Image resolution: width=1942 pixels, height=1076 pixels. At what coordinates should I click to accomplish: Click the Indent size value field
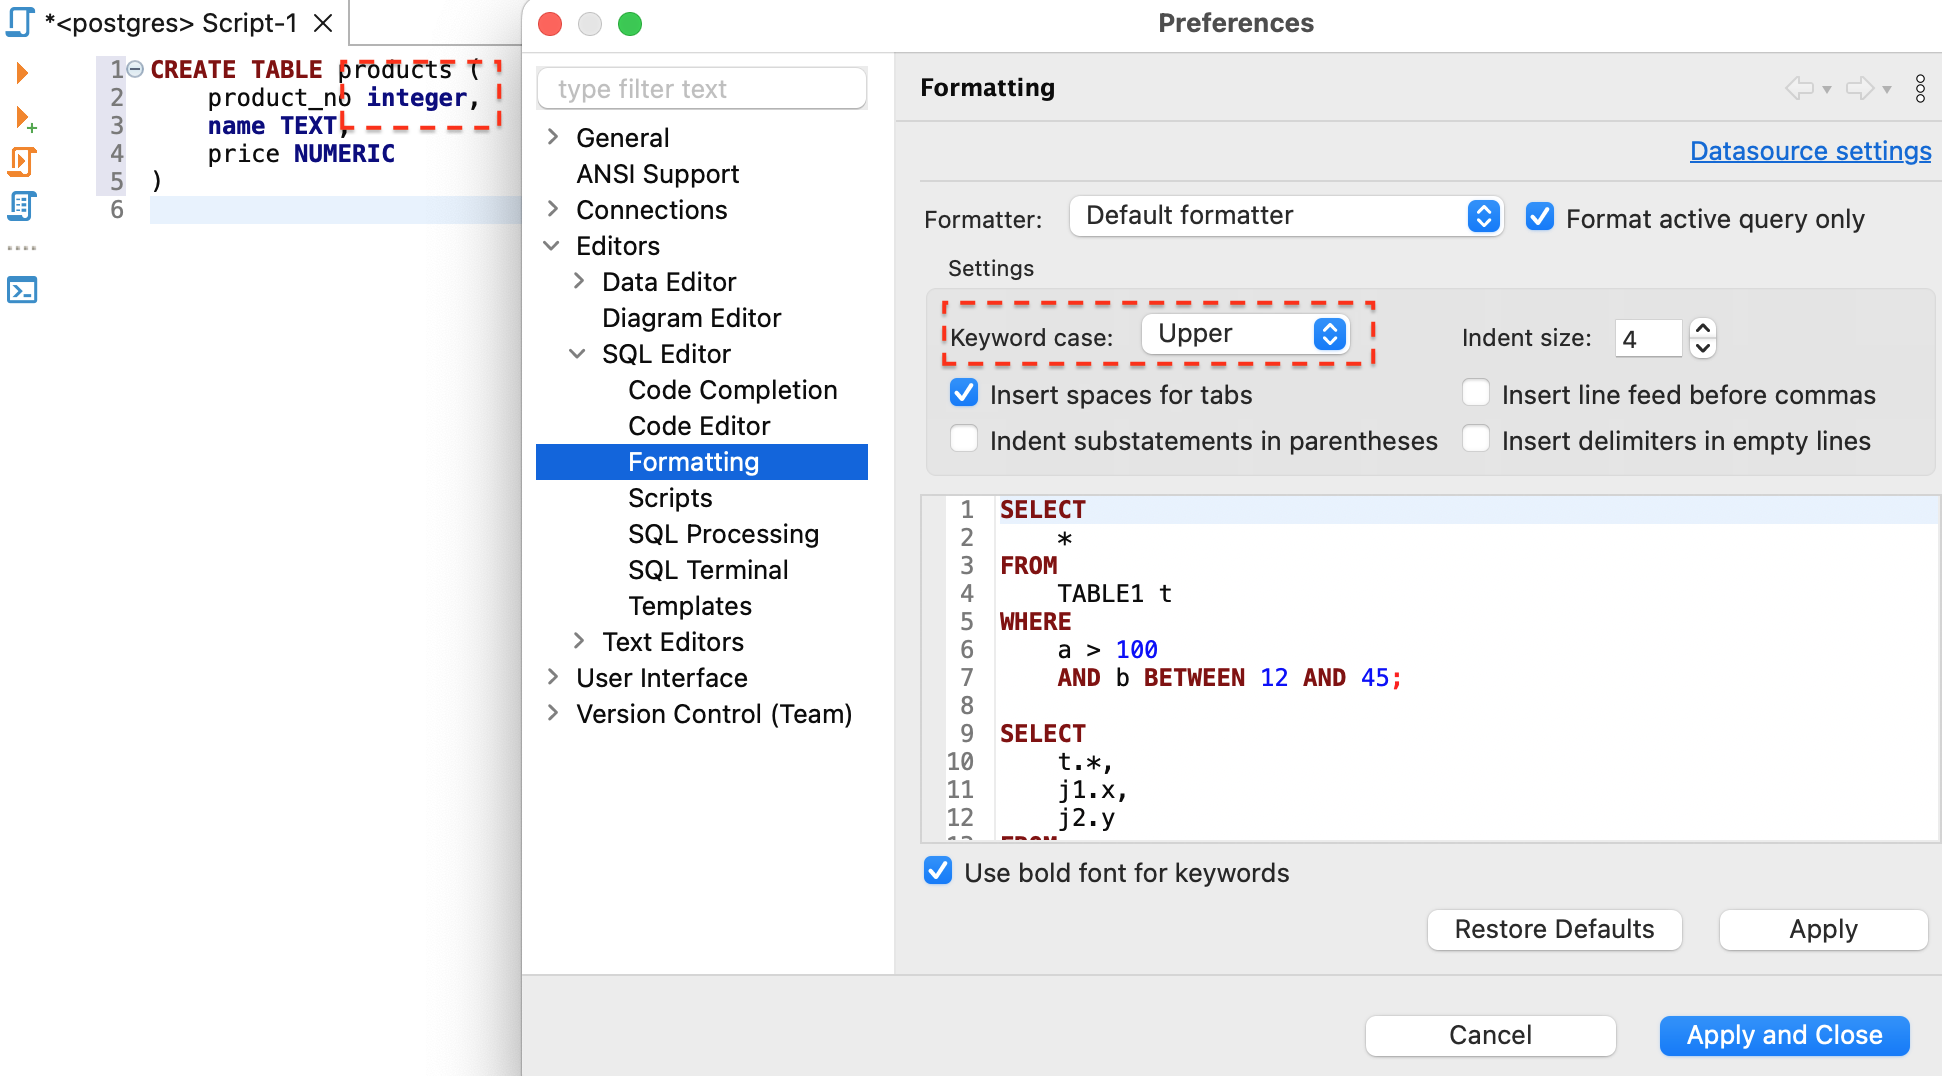point(1649,338)
